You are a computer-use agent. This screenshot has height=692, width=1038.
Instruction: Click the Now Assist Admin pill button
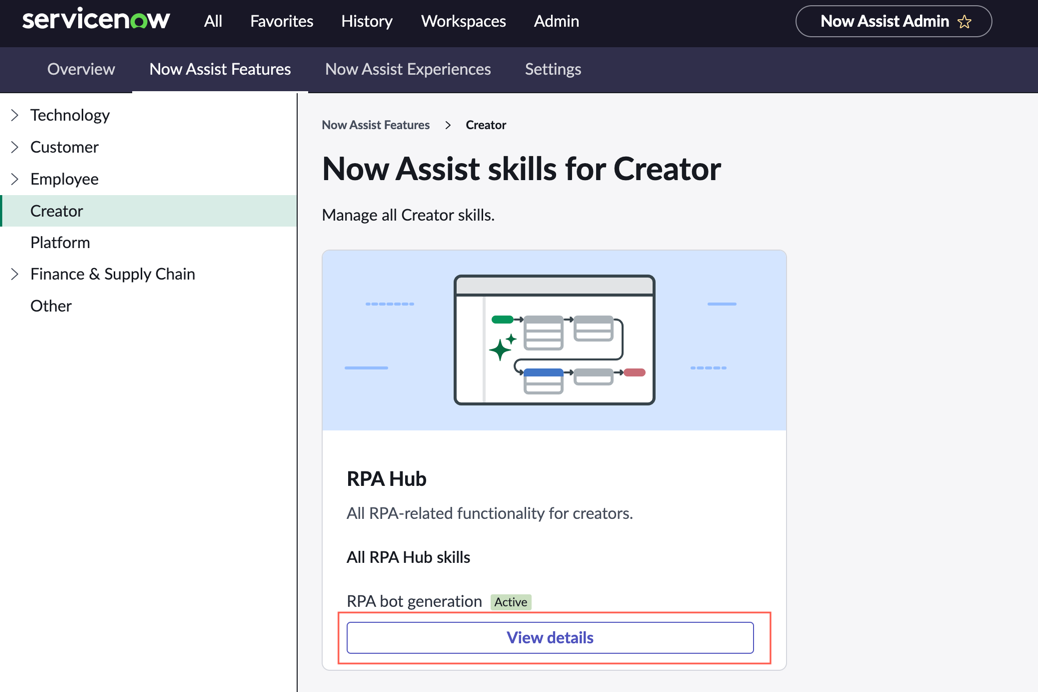(894, 21)
